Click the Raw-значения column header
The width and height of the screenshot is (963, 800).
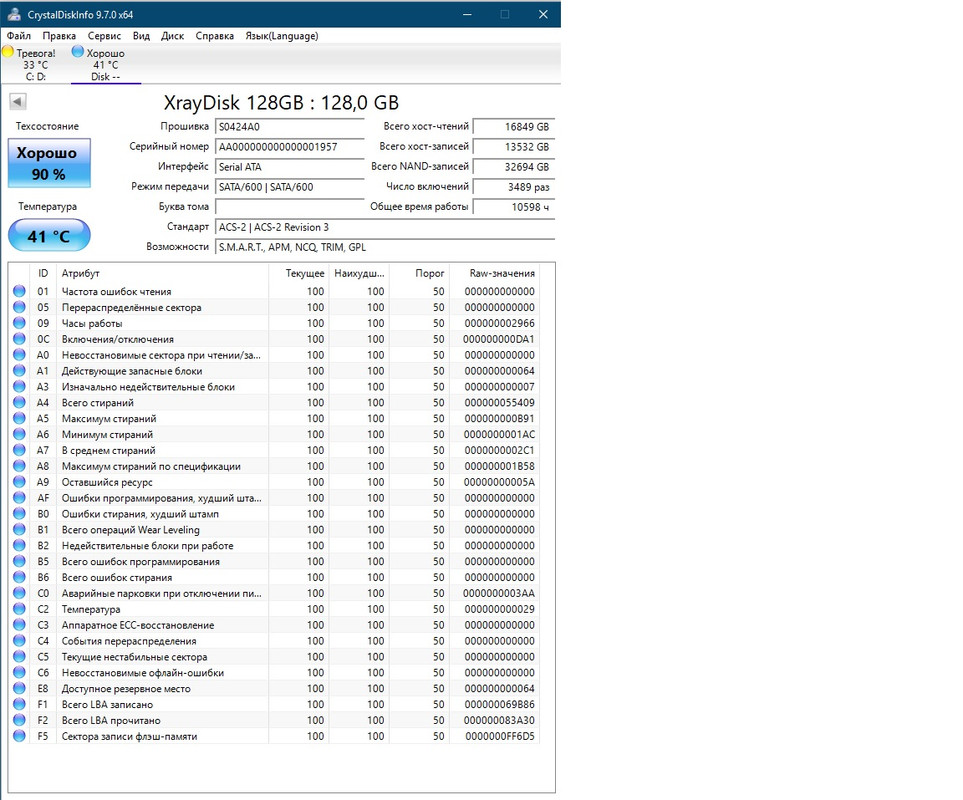tap(494, 273)
